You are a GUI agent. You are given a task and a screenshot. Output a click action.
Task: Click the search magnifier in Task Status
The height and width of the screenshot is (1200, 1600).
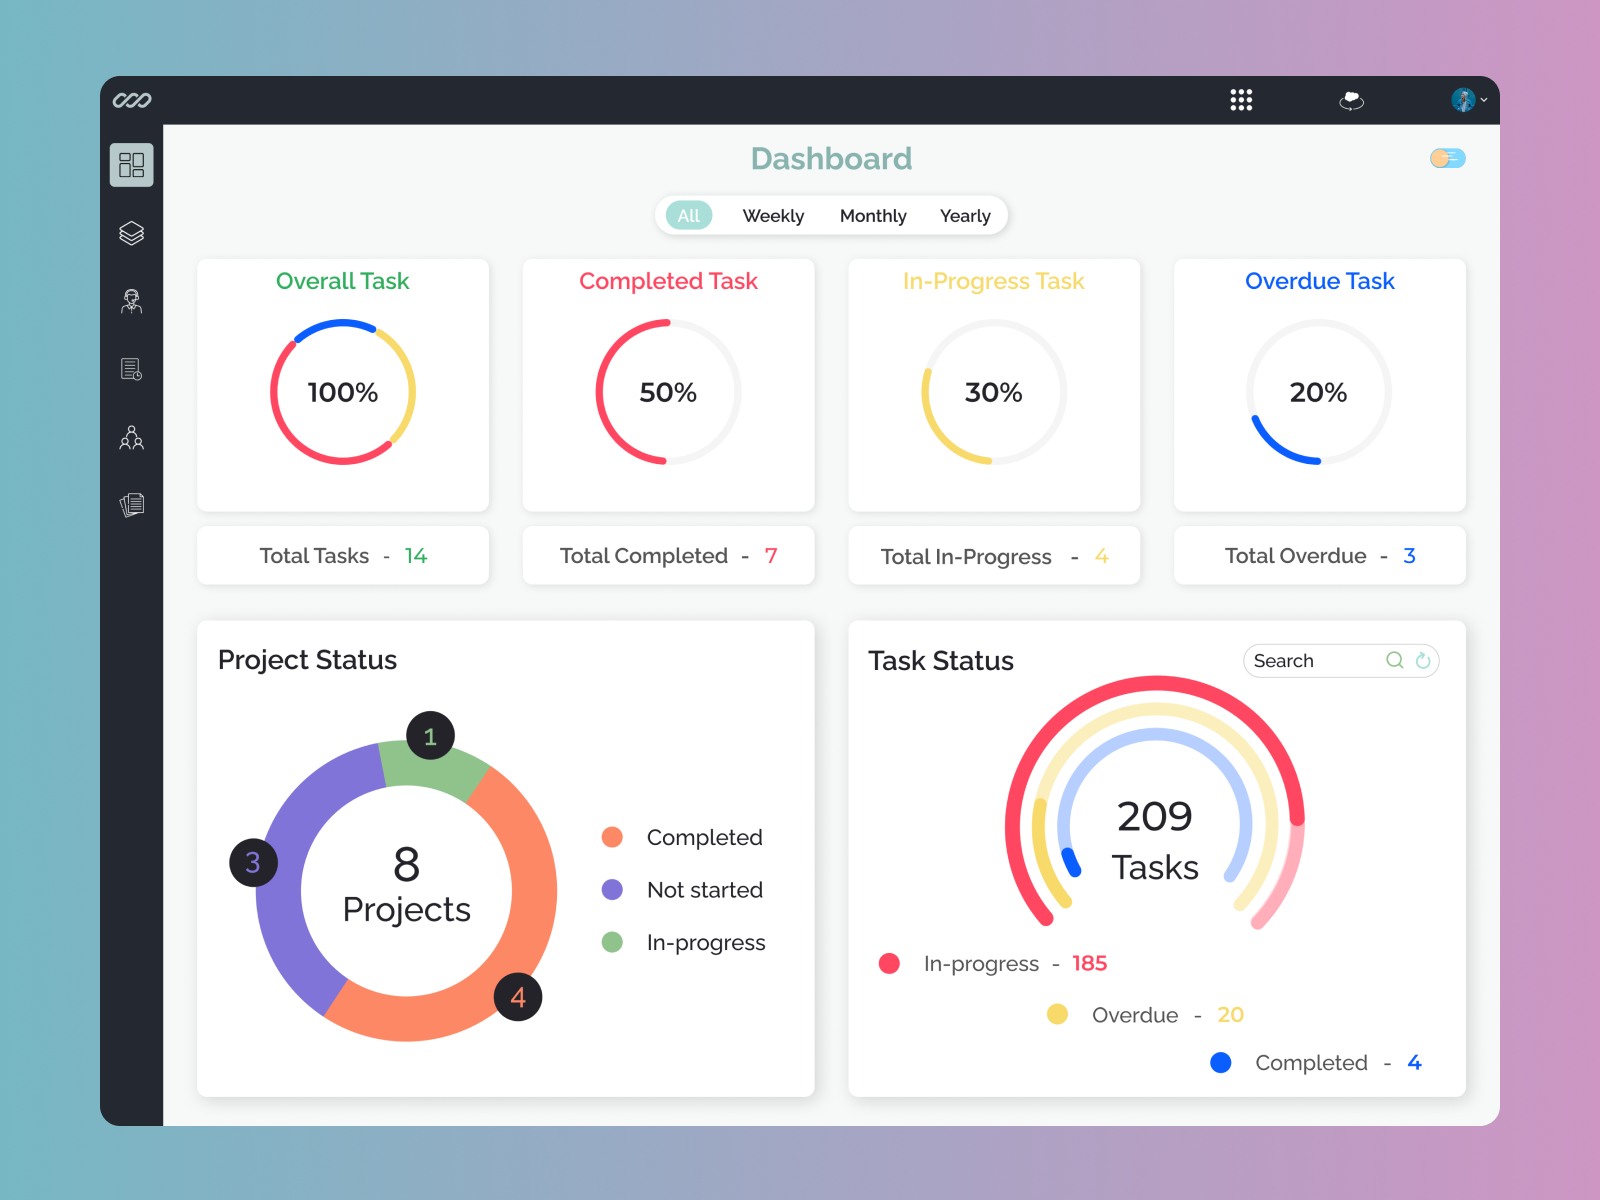tap(1394, 660)
